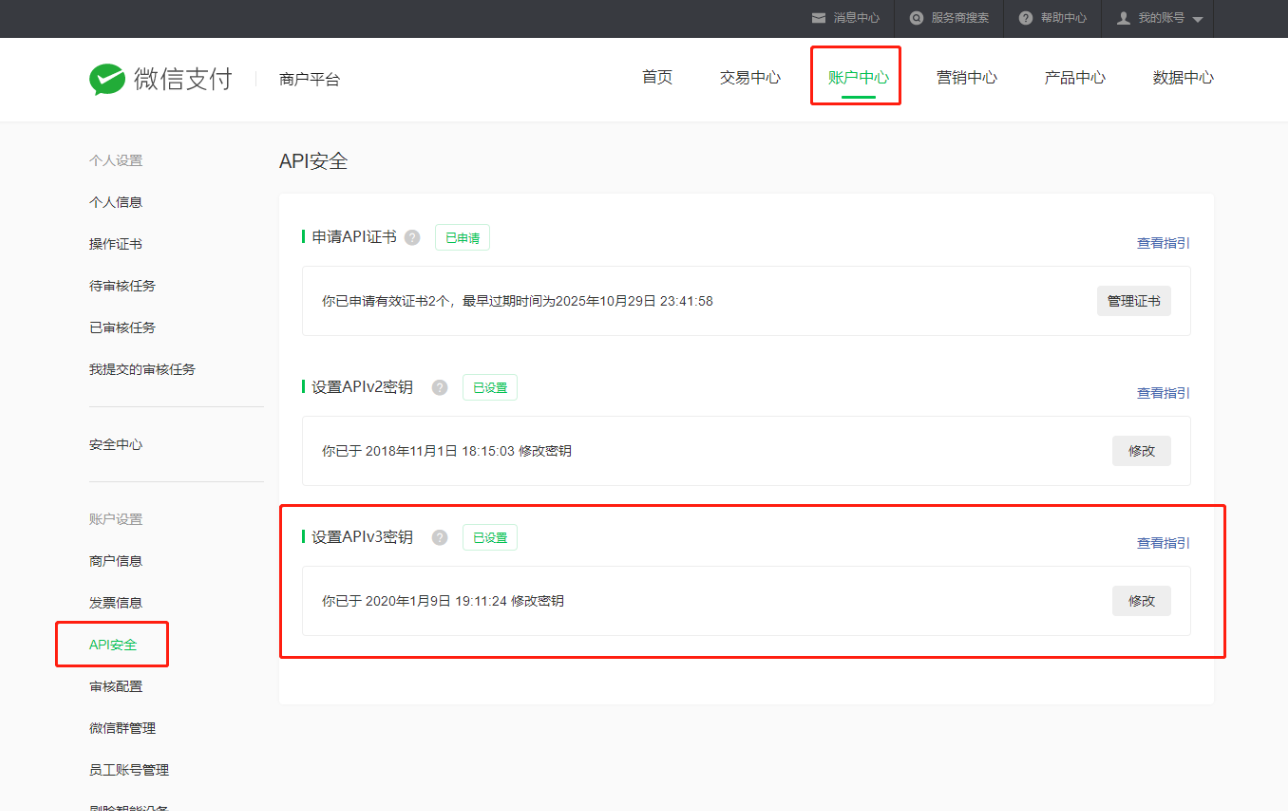Click help icon next to 申请API证书
The height and width of the screenshot is (811, 1288).
(x=412, y=237)
